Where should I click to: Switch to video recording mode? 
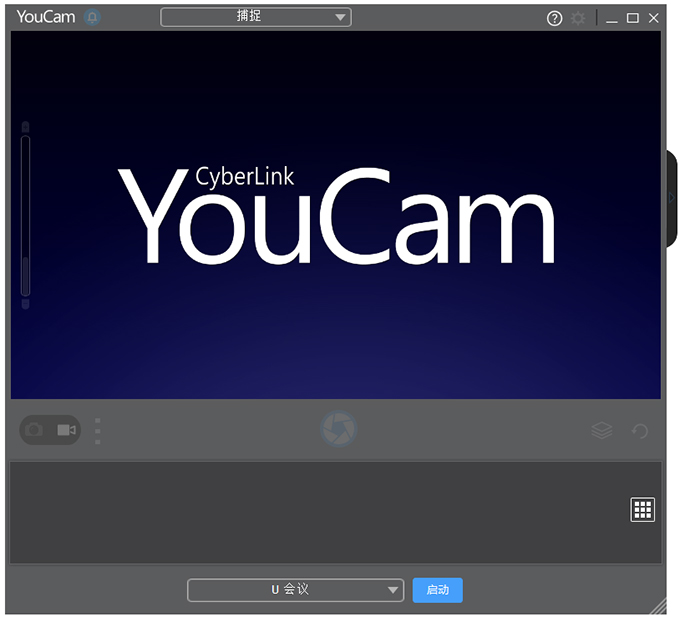point(66,430)
